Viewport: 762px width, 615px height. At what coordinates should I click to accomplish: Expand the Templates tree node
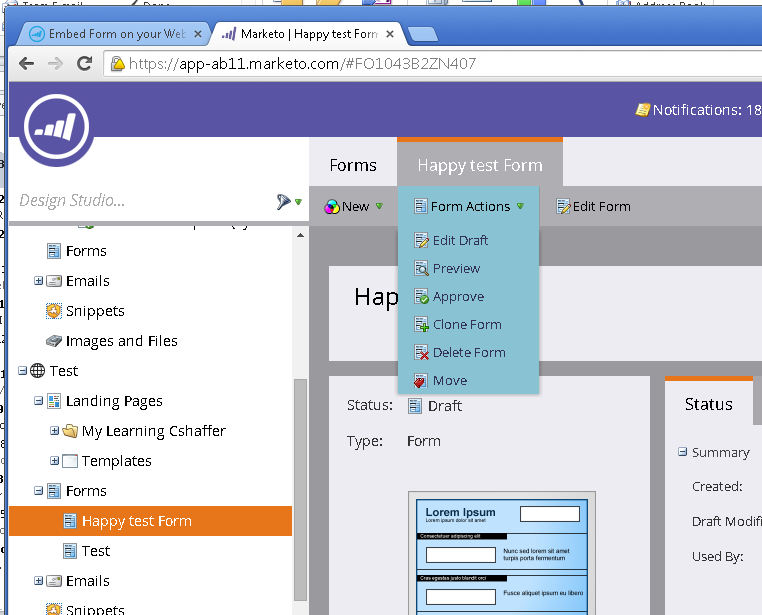click(54, 461)
